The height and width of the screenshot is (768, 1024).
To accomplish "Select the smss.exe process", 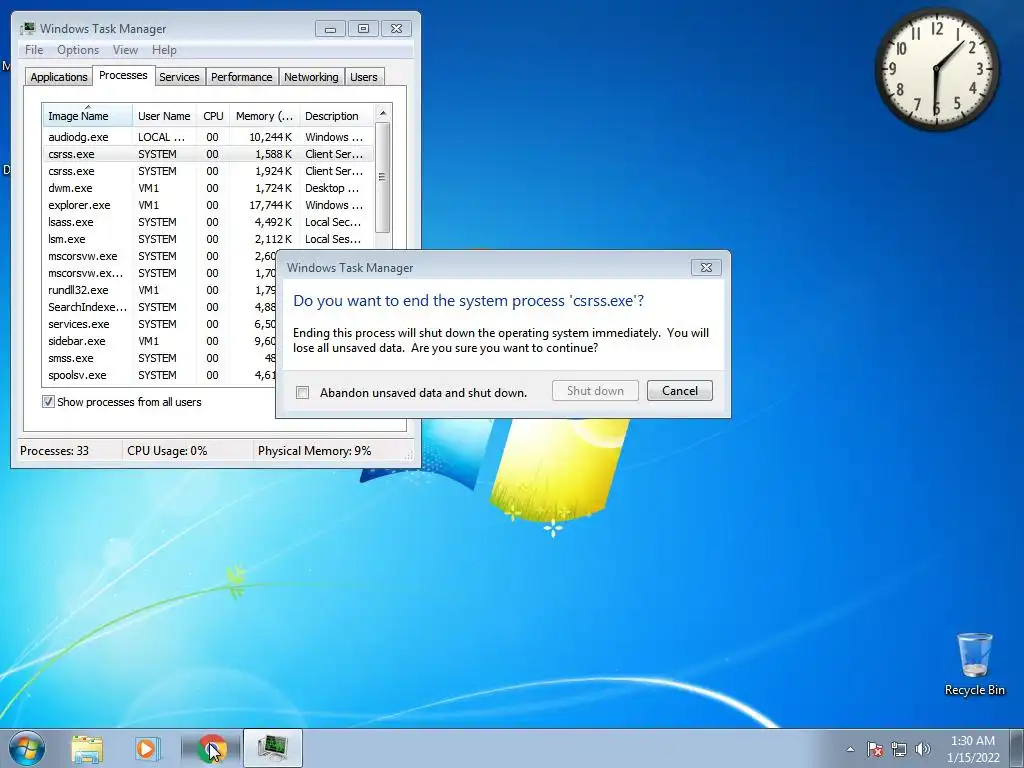I will coord(159,358).
